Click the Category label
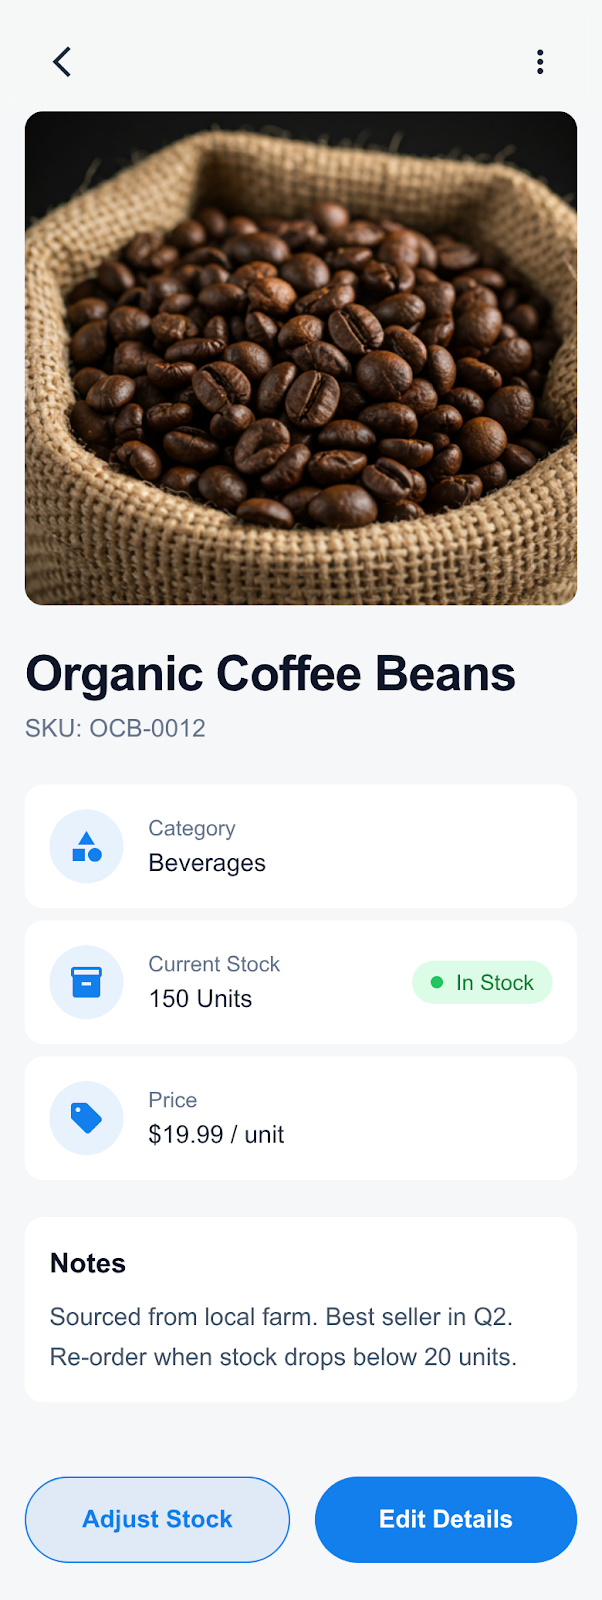The width and height of the screenshot is (602, 1600). coord(192,828)
